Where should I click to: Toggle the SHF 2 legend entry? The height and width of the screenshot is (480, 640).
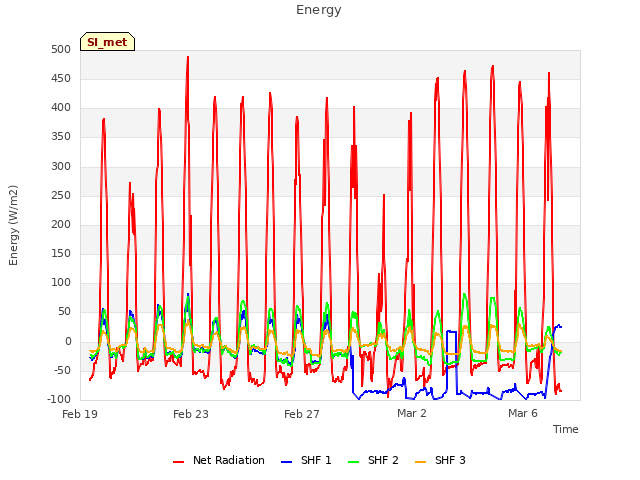(373, 460)
